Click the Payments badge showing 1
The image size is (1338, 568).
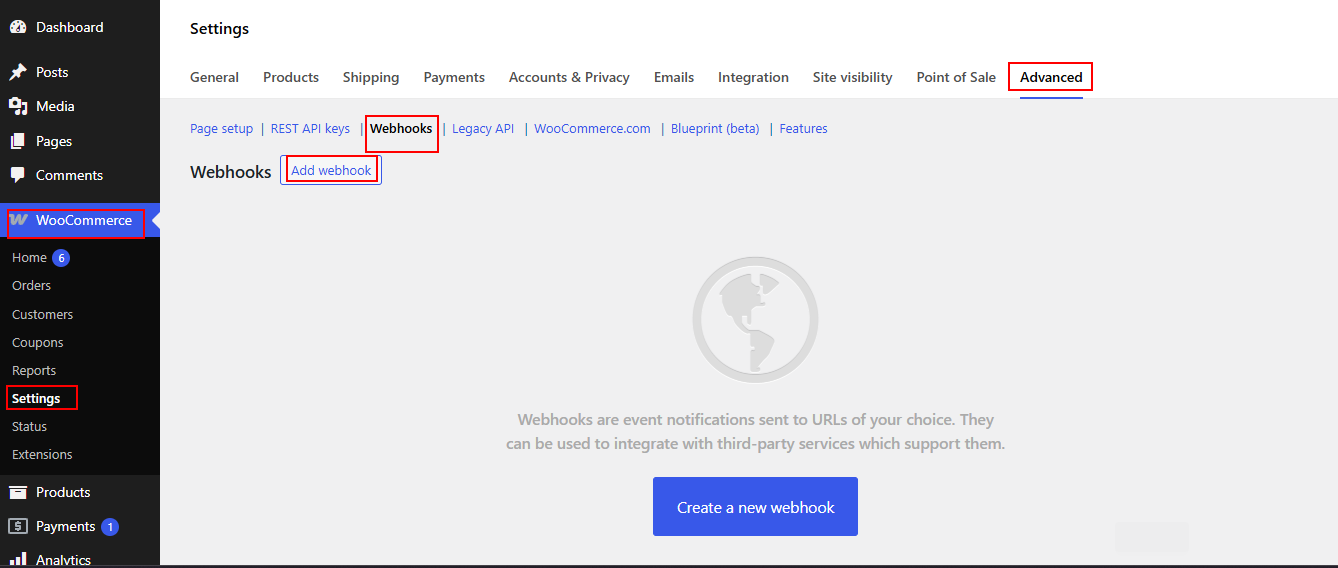coord(110,526)
